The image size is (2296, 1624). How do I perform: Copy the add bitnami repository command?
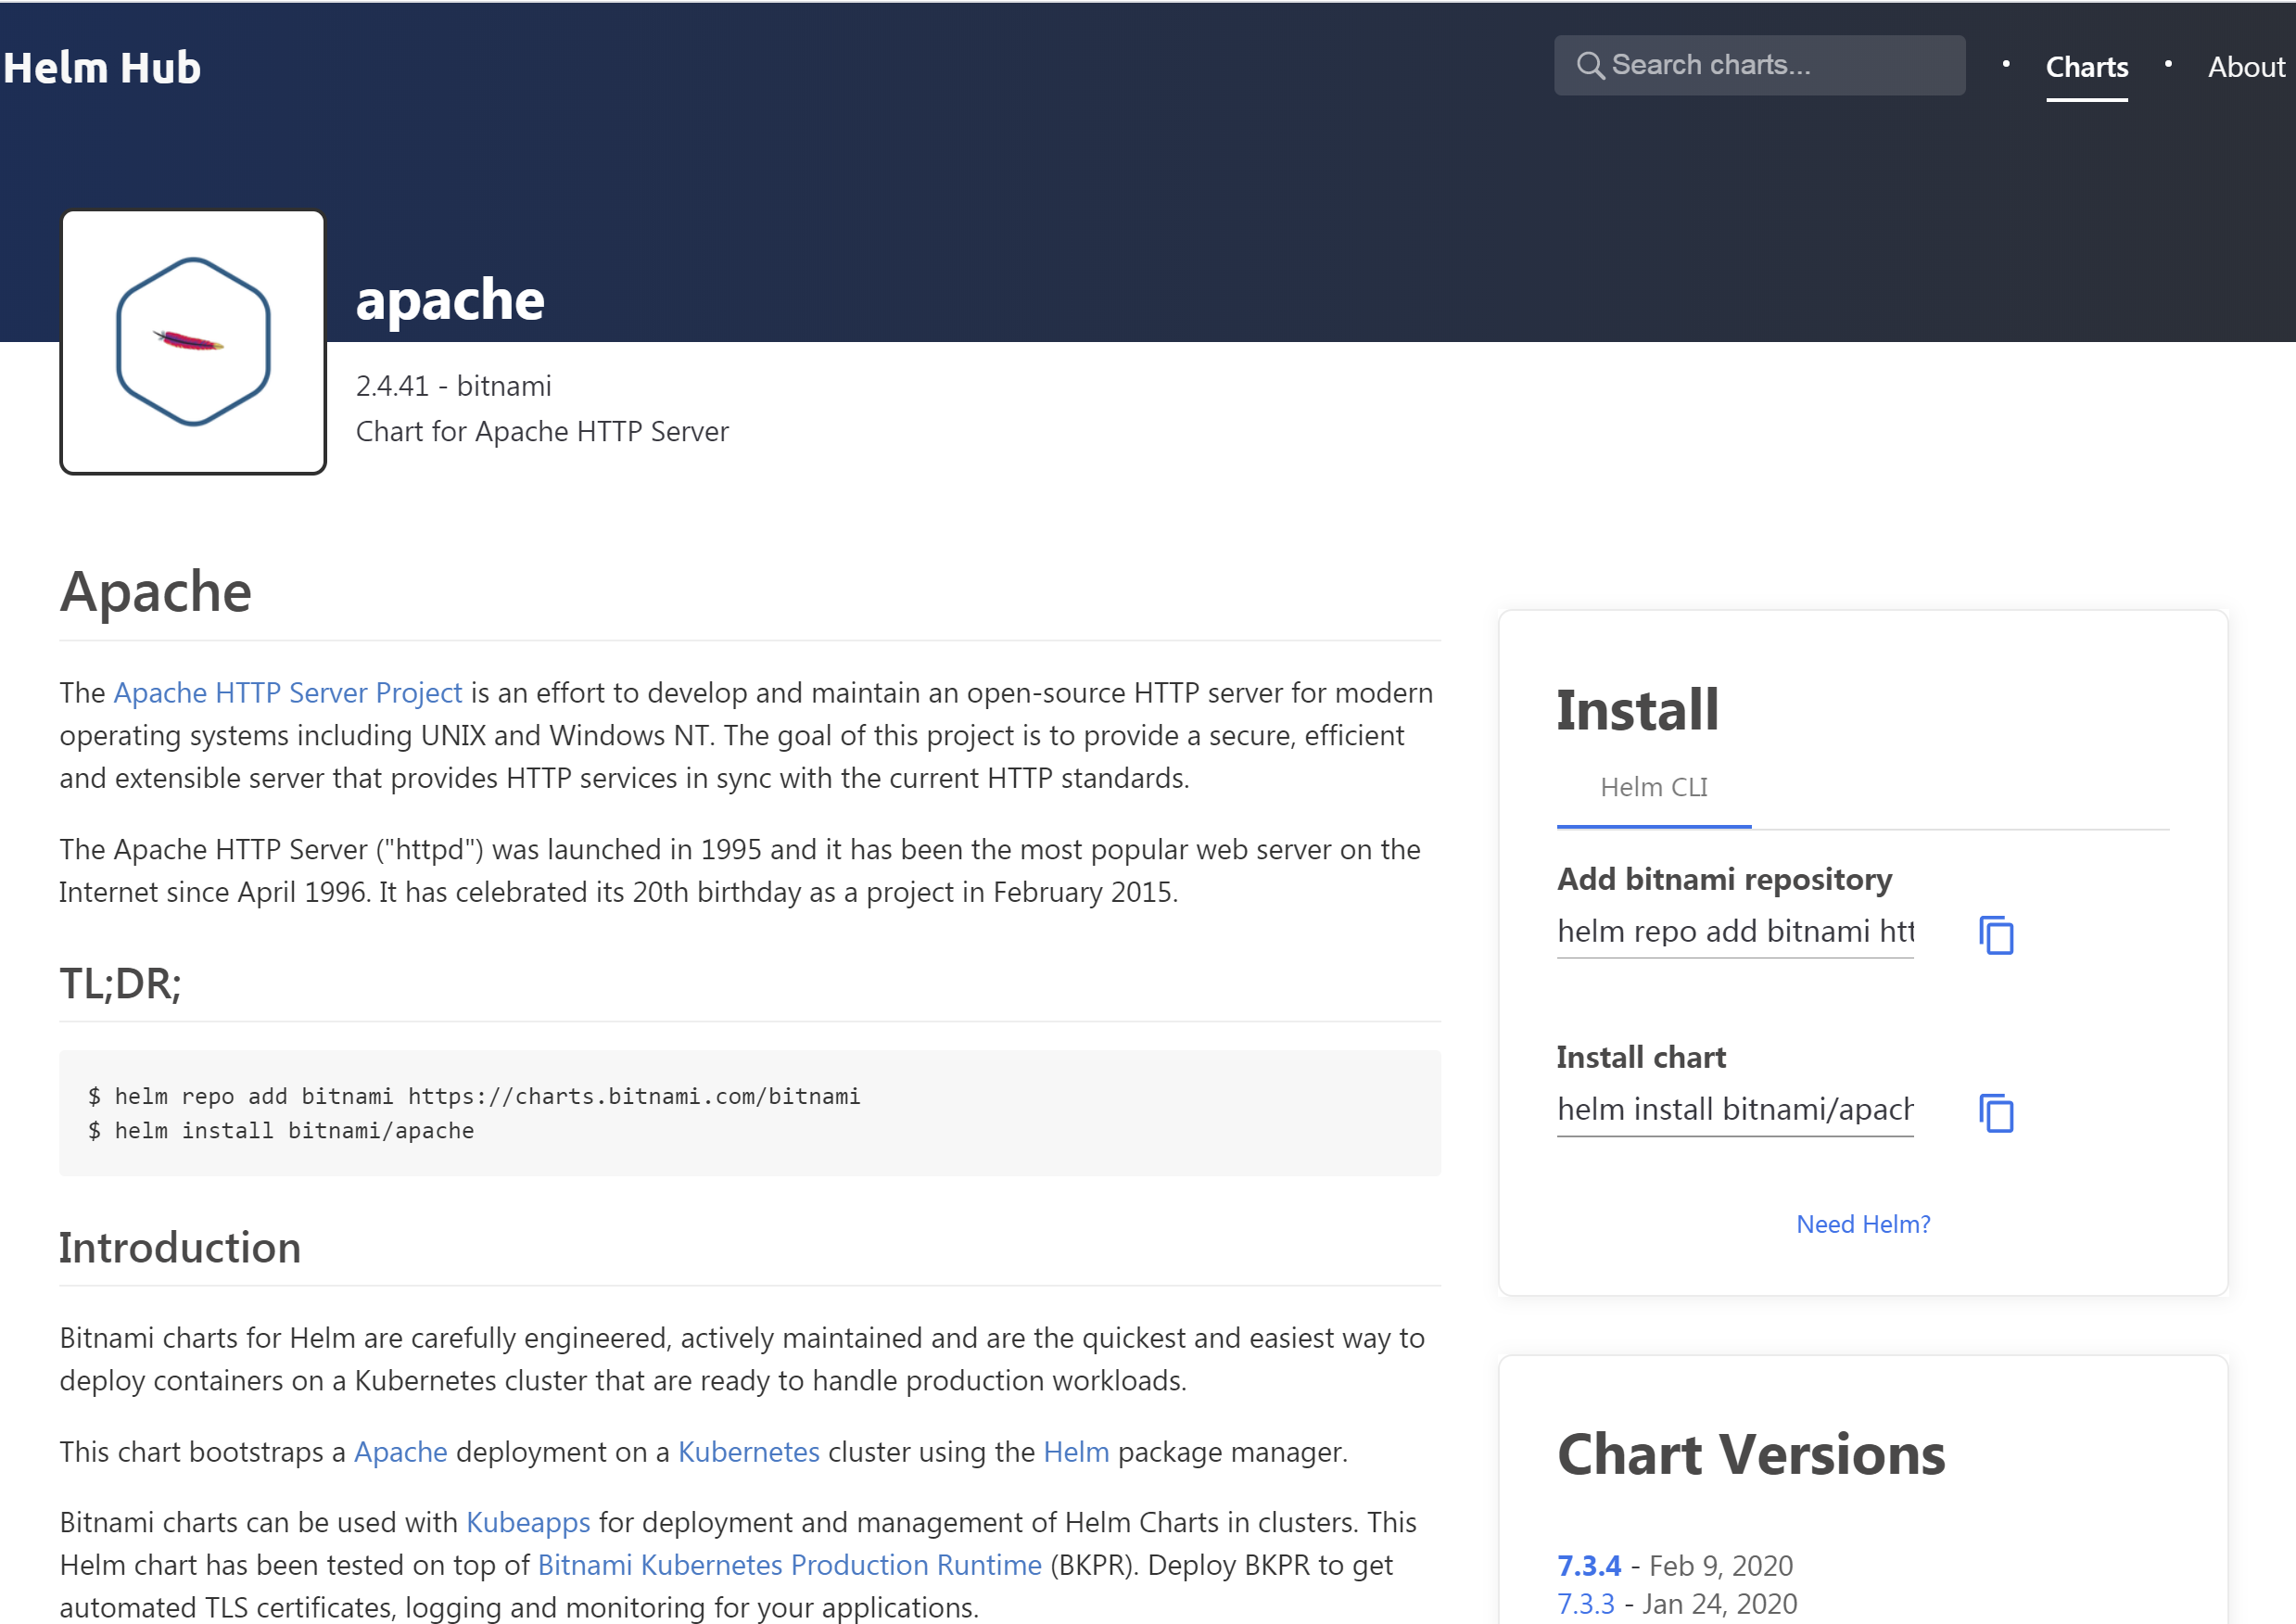1996,935
